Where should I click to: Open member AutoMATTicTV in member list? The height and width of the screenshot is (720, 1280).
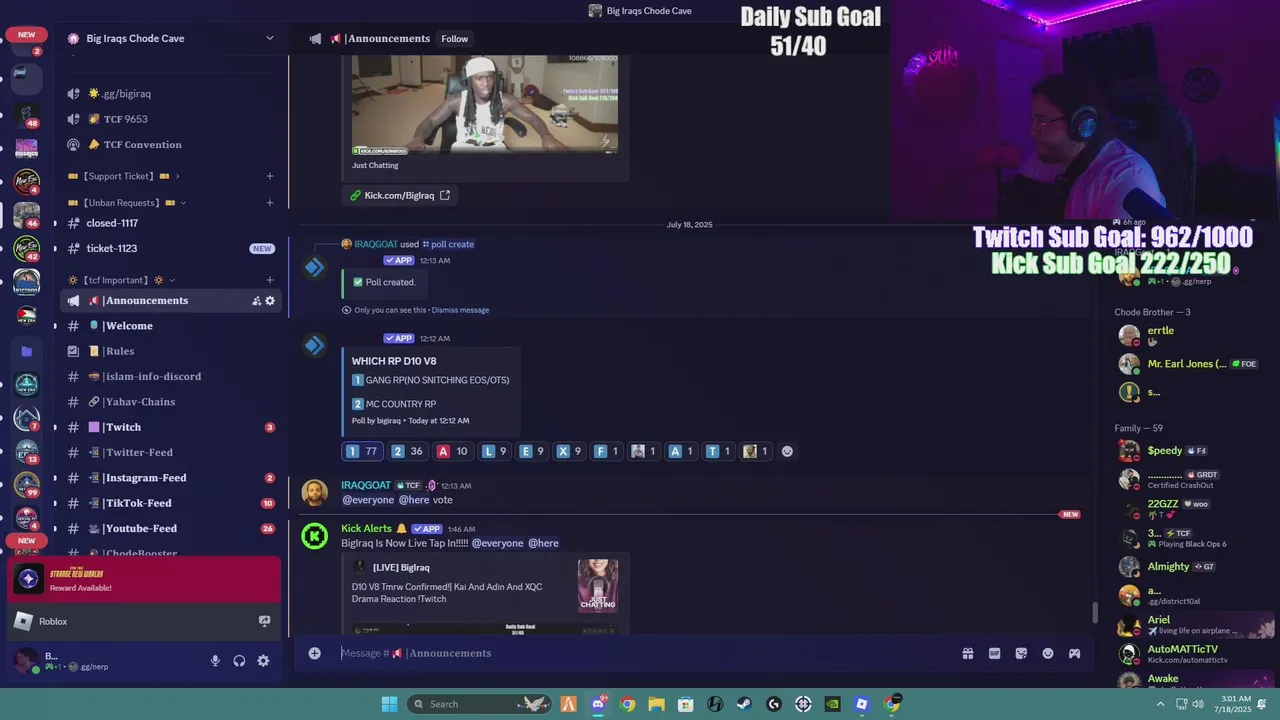[1182, 649]
